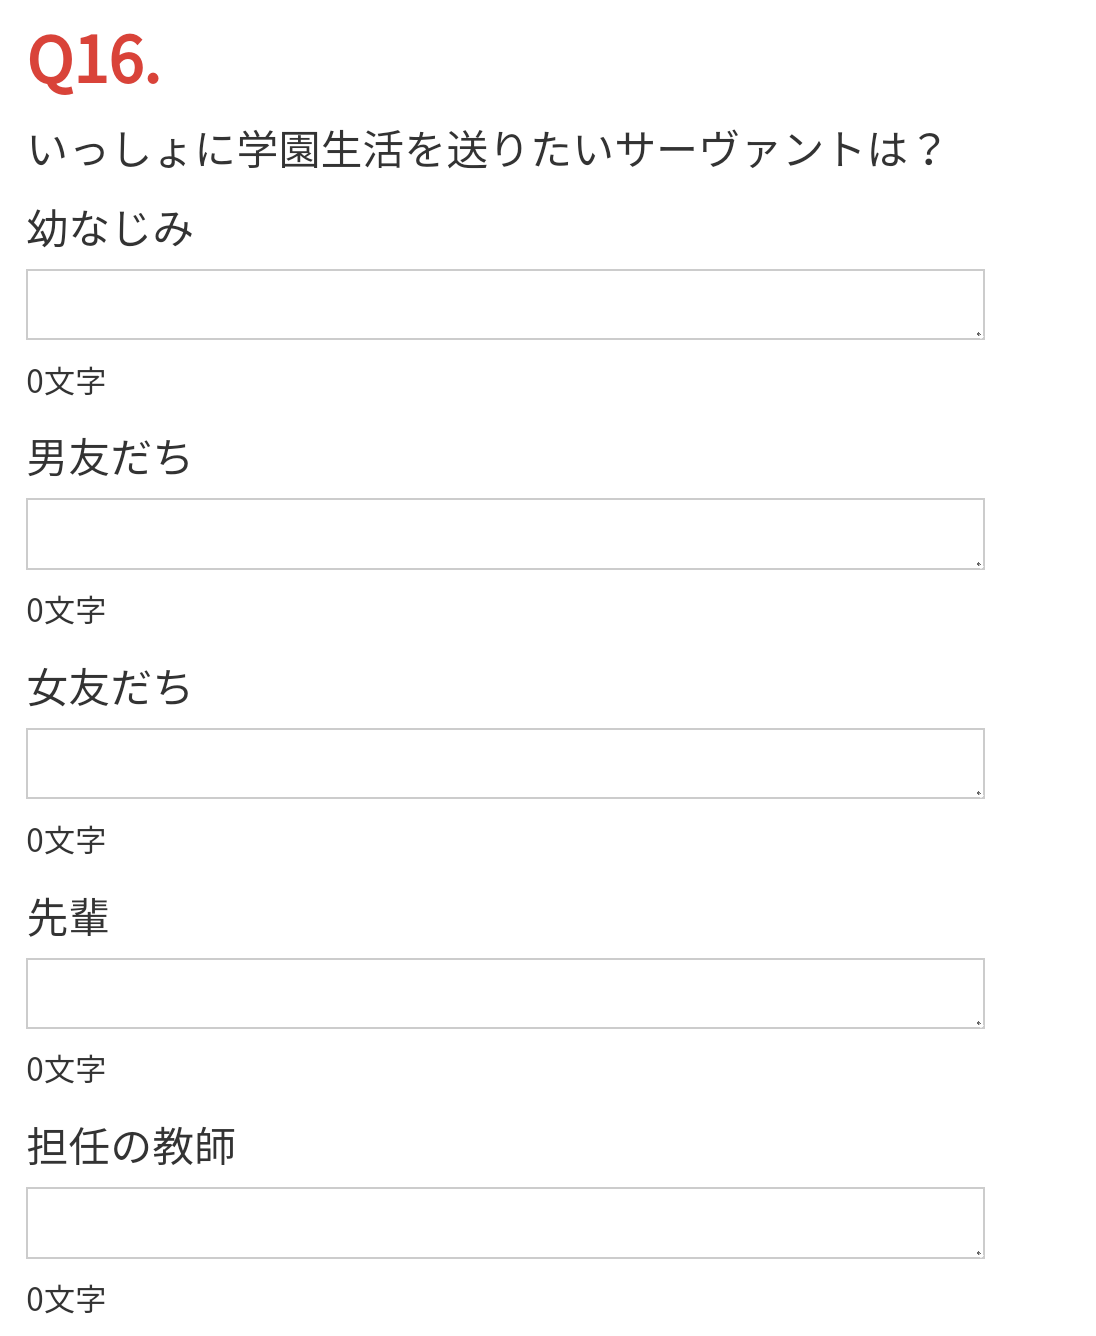Click the resize handle on 先輩 textarea
Viewport: 1096px width, 1336px height.
(x=978, y=1022)
